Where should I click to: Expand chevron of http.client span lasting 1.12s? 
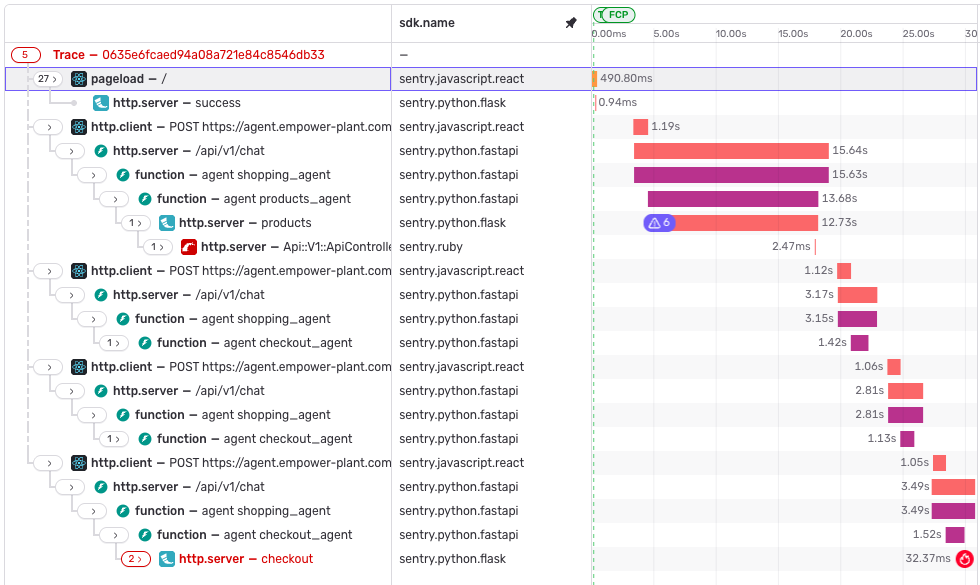tap(48, 271)
